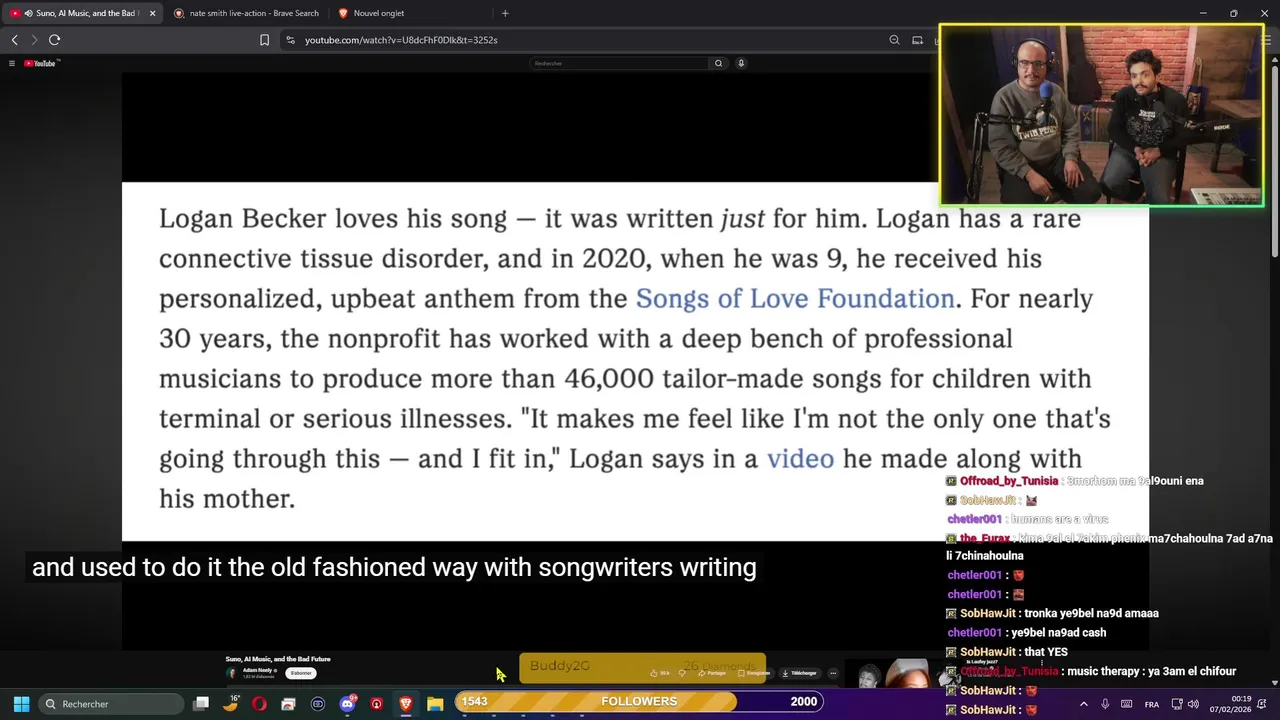Open network icon in system tray
1280x720 pixels.
point(1177,704)
